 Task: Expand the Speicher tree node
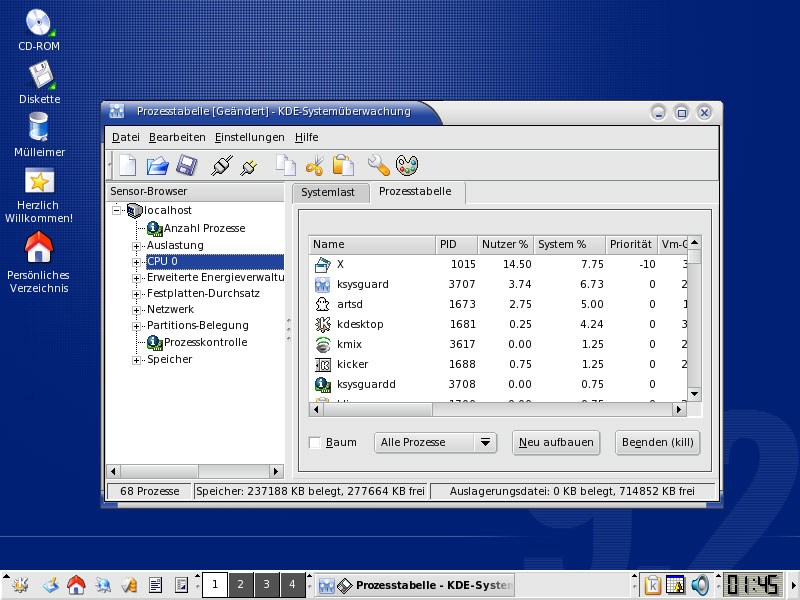tap(137, 360)
